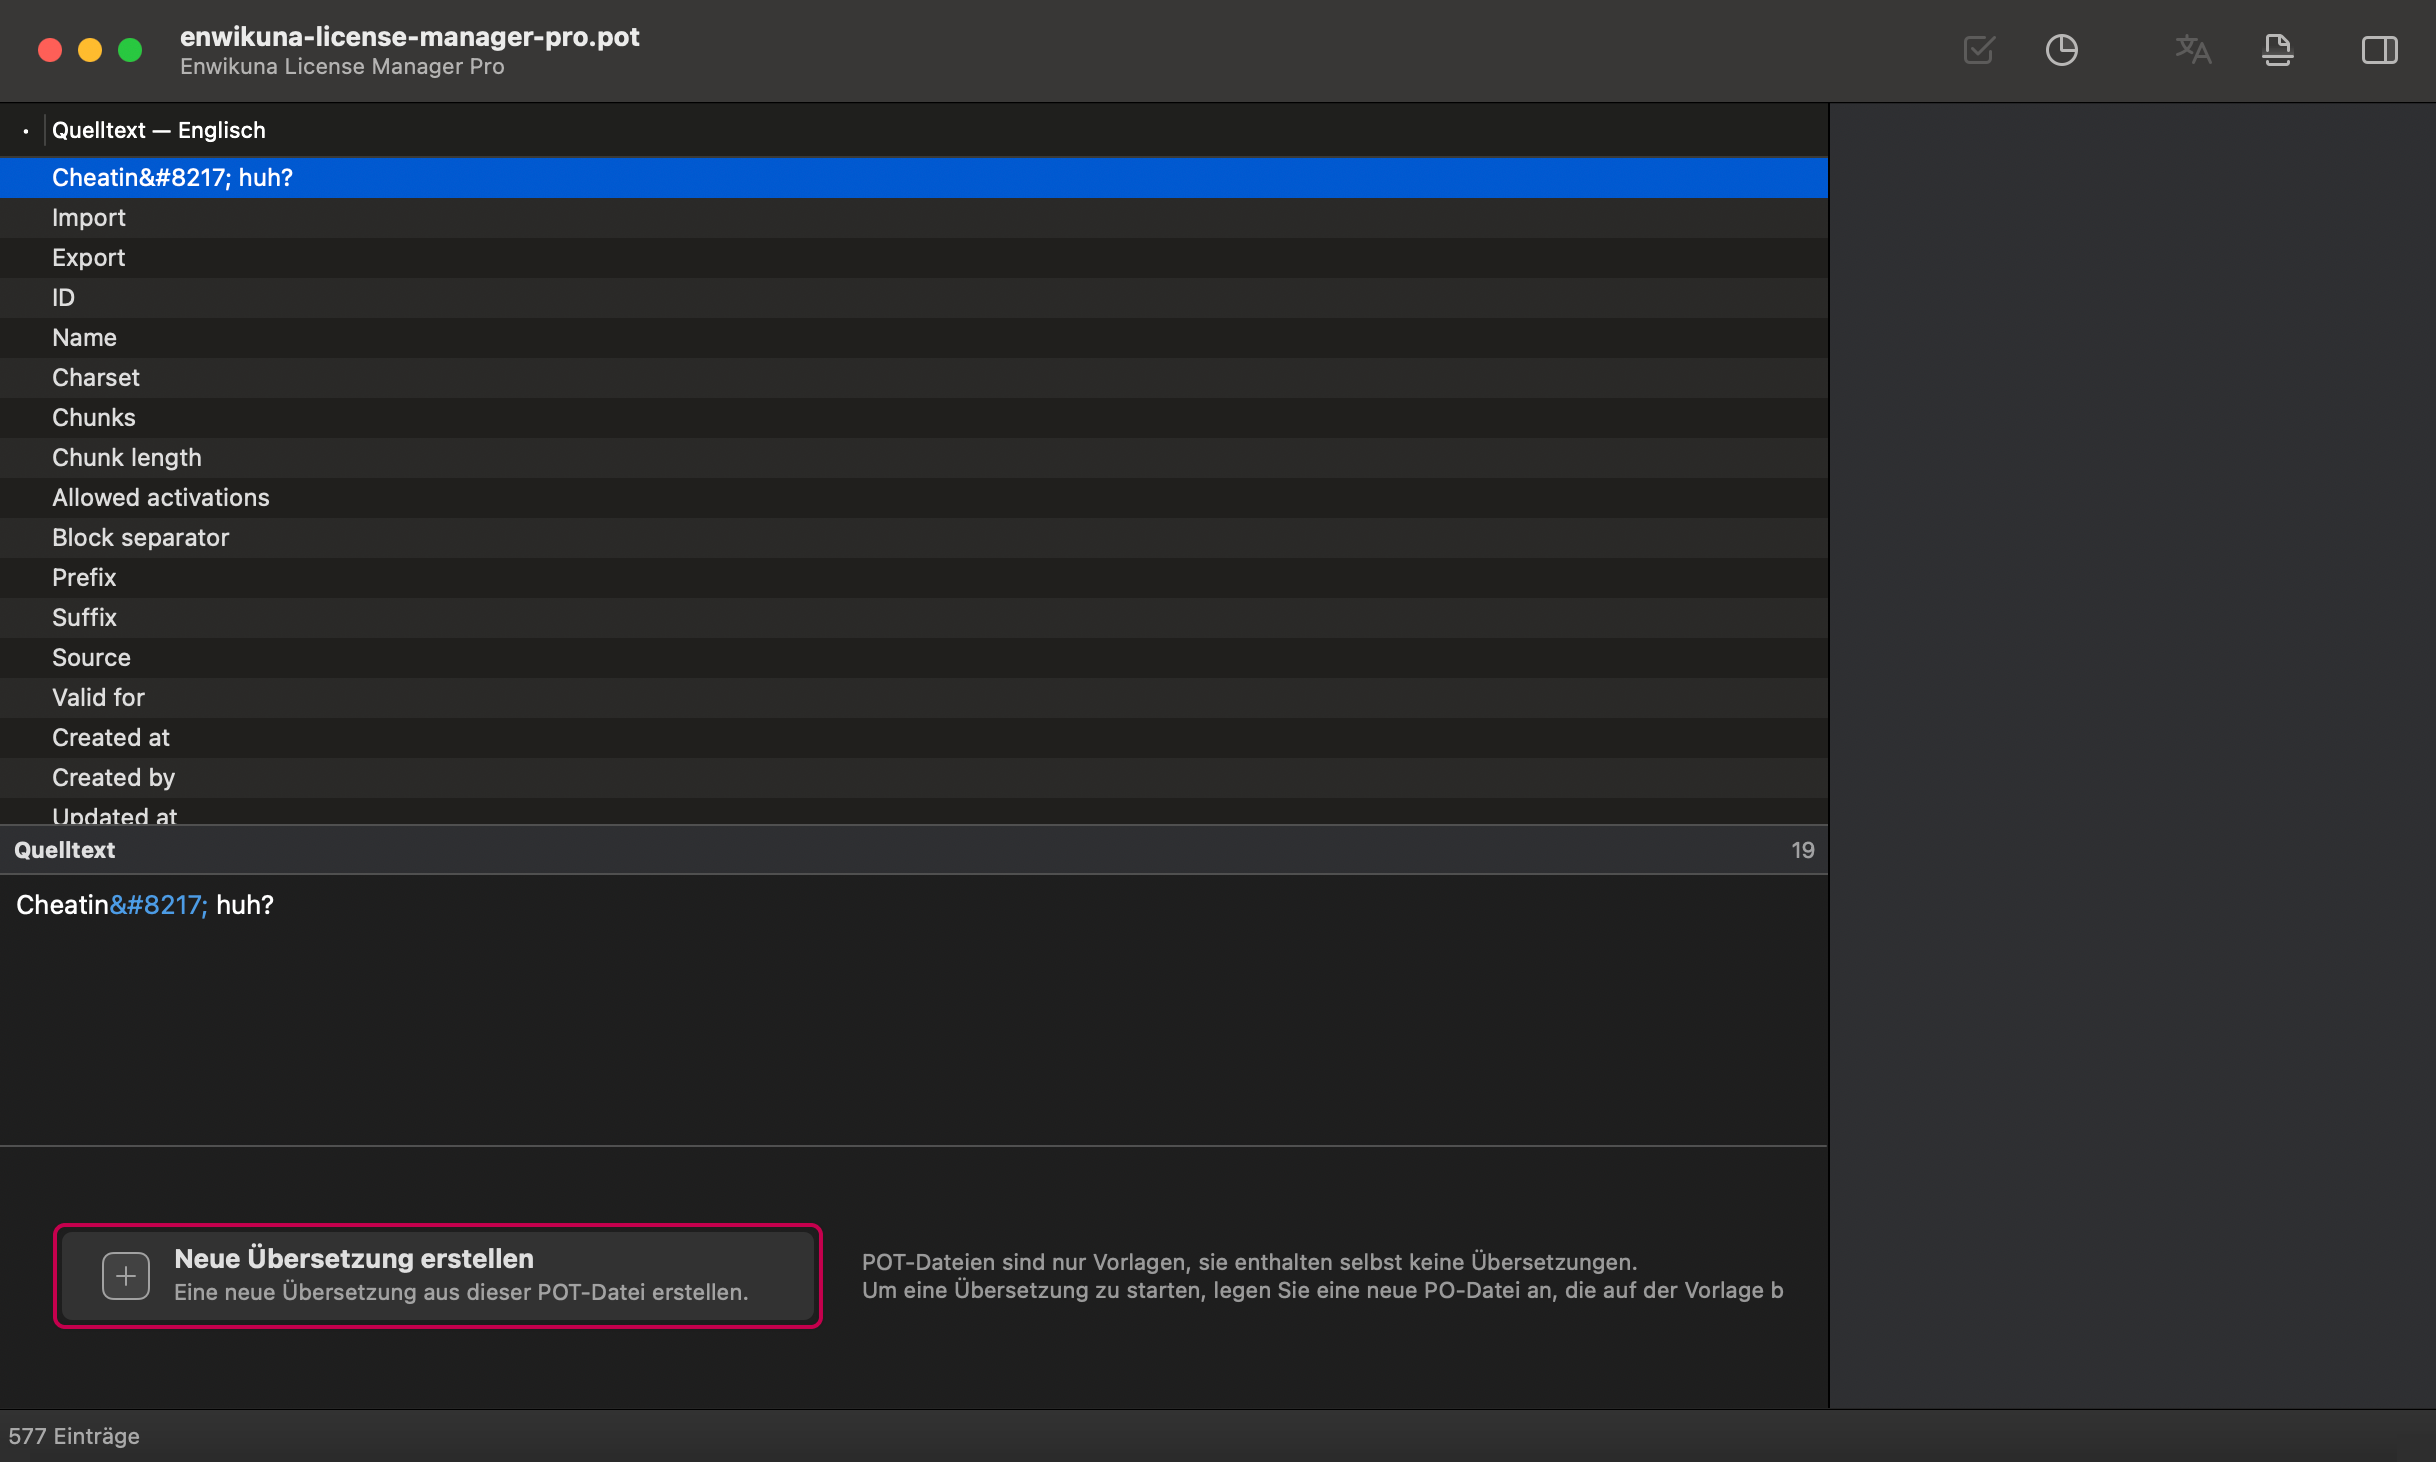
Task: Select the 'Name' list row
Action: click(x=914, y=338)
